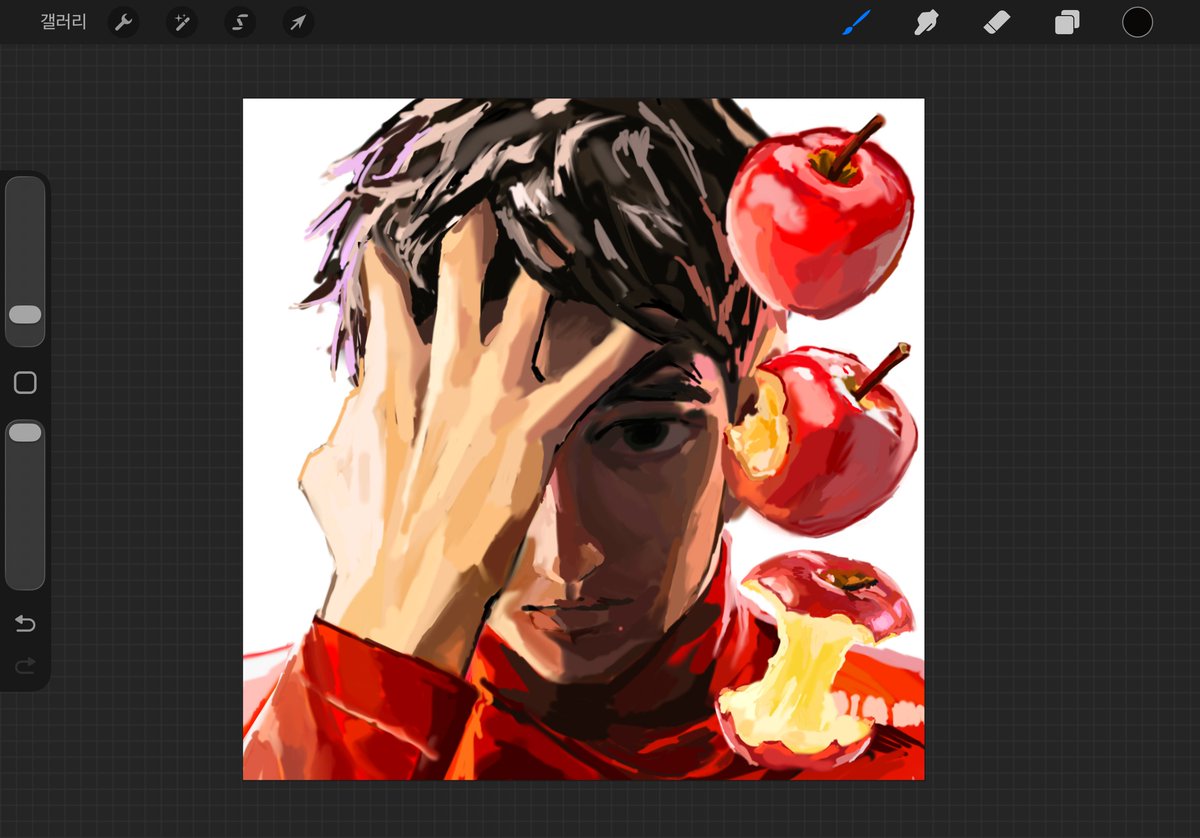Activate the Selection S tool
Image resolution: width=1200 pixels, height=838 pixels.
pos(240,22)
